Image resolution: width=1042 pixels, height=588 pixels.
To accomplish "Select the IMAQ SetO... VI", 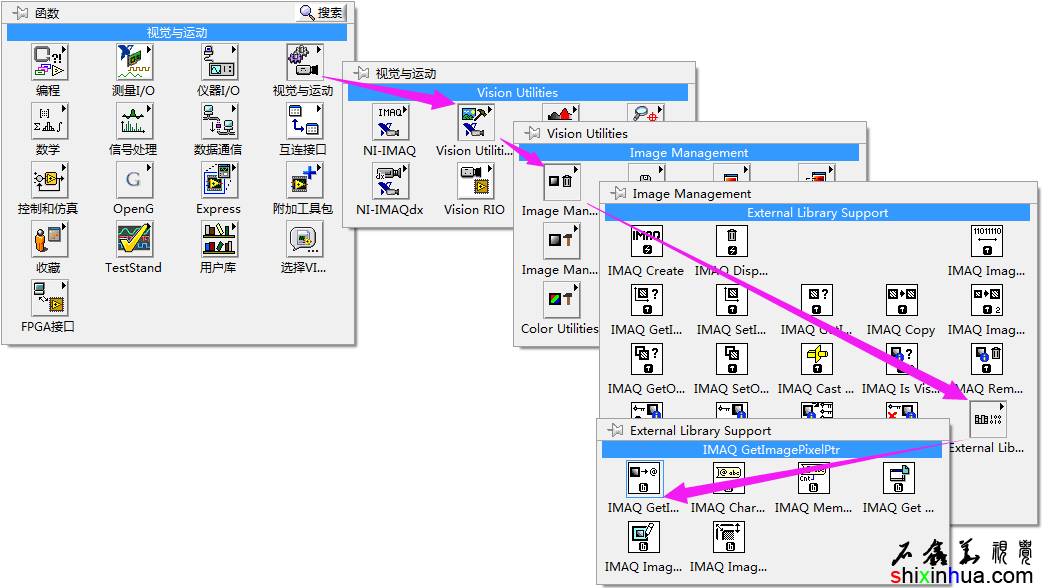I will 732,360.
